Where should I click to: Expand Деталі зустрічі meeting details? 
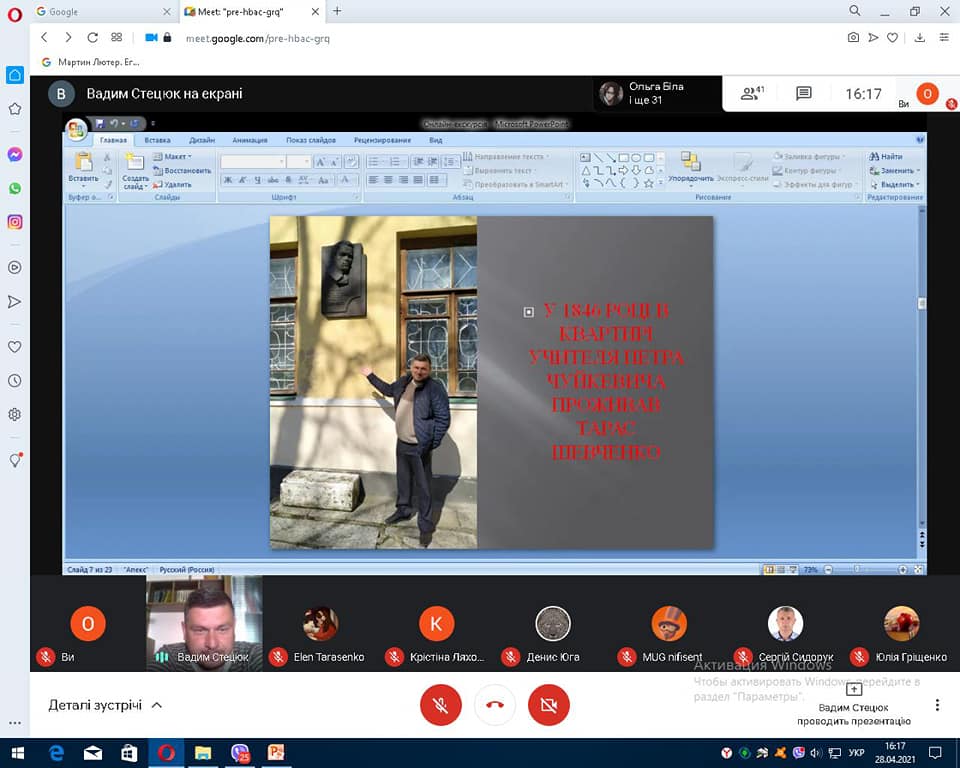pos(105,705)
